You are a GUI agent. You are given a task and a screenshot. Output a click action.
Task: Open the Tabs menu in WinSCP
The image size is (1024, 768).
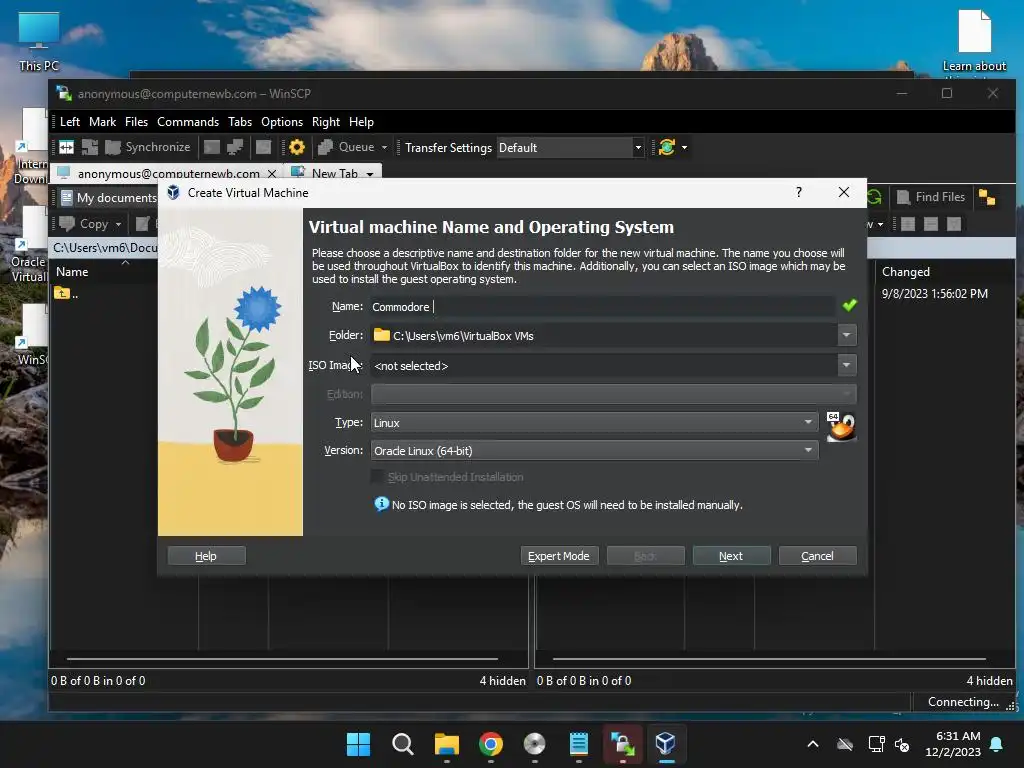[240, 122]
